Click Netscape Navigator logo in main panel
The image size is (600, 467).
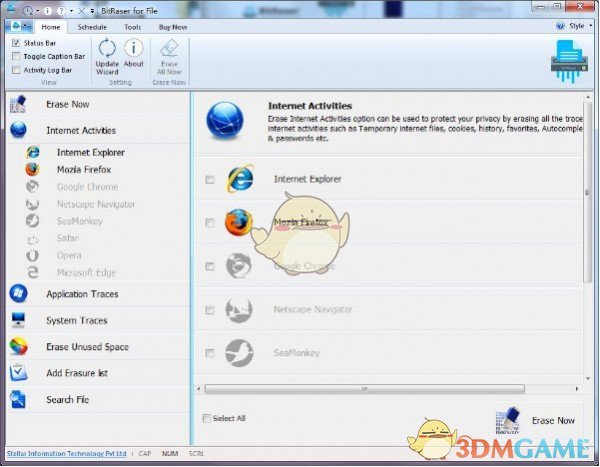(x=239, y=309)
